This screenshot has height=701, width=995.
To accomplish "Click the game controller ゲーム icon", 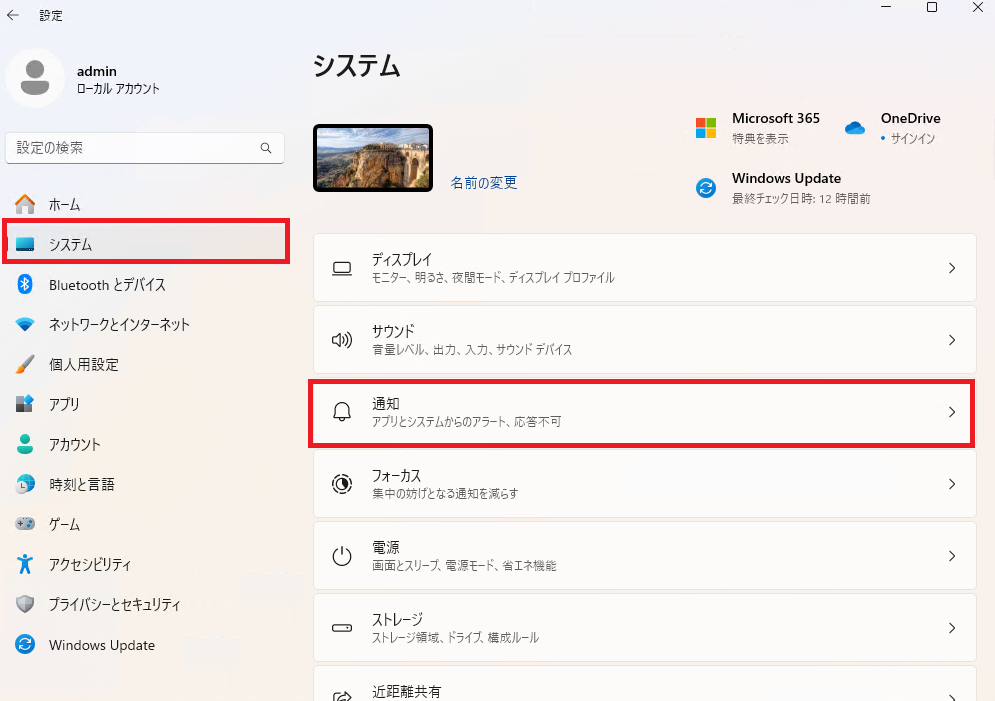I will pyautogui.click(x=25, y=524).
